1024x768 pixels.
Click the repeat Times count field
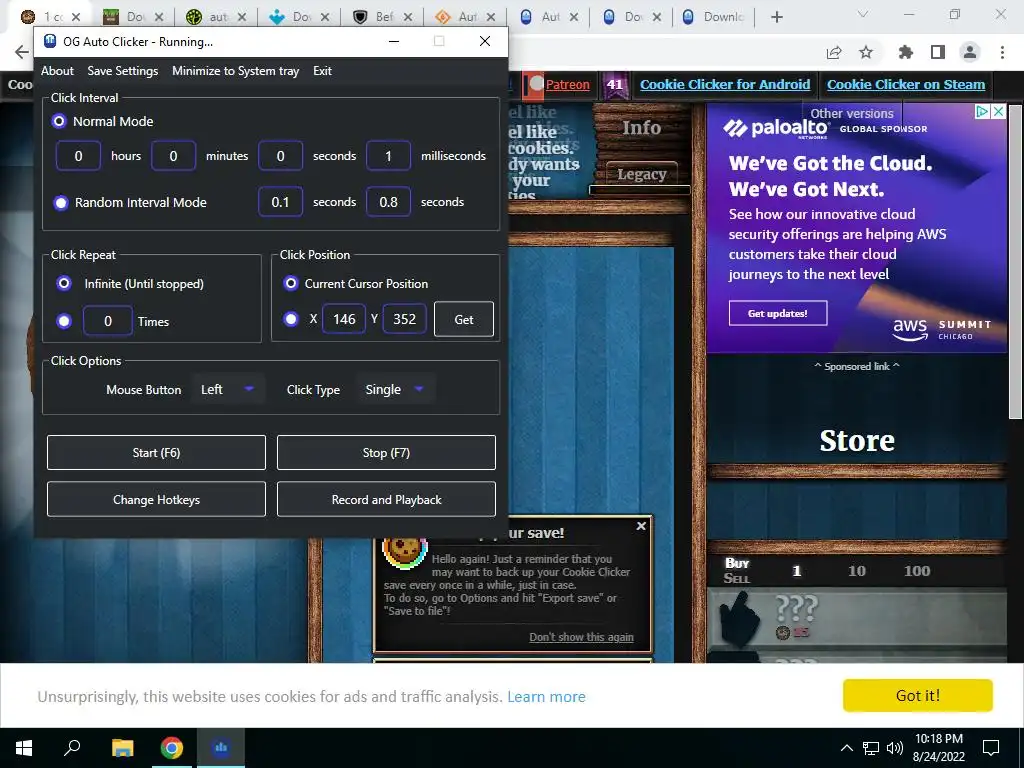(108, 321)
